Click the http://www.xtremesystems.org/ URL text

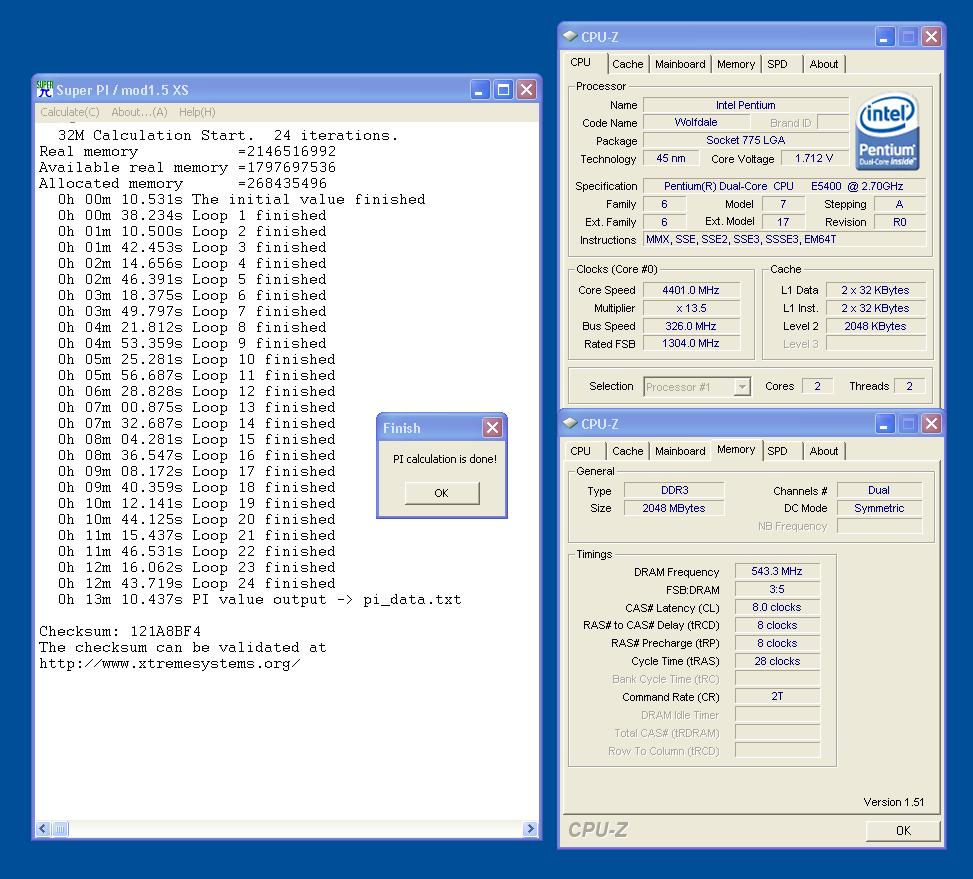click(x=169, y=664)
